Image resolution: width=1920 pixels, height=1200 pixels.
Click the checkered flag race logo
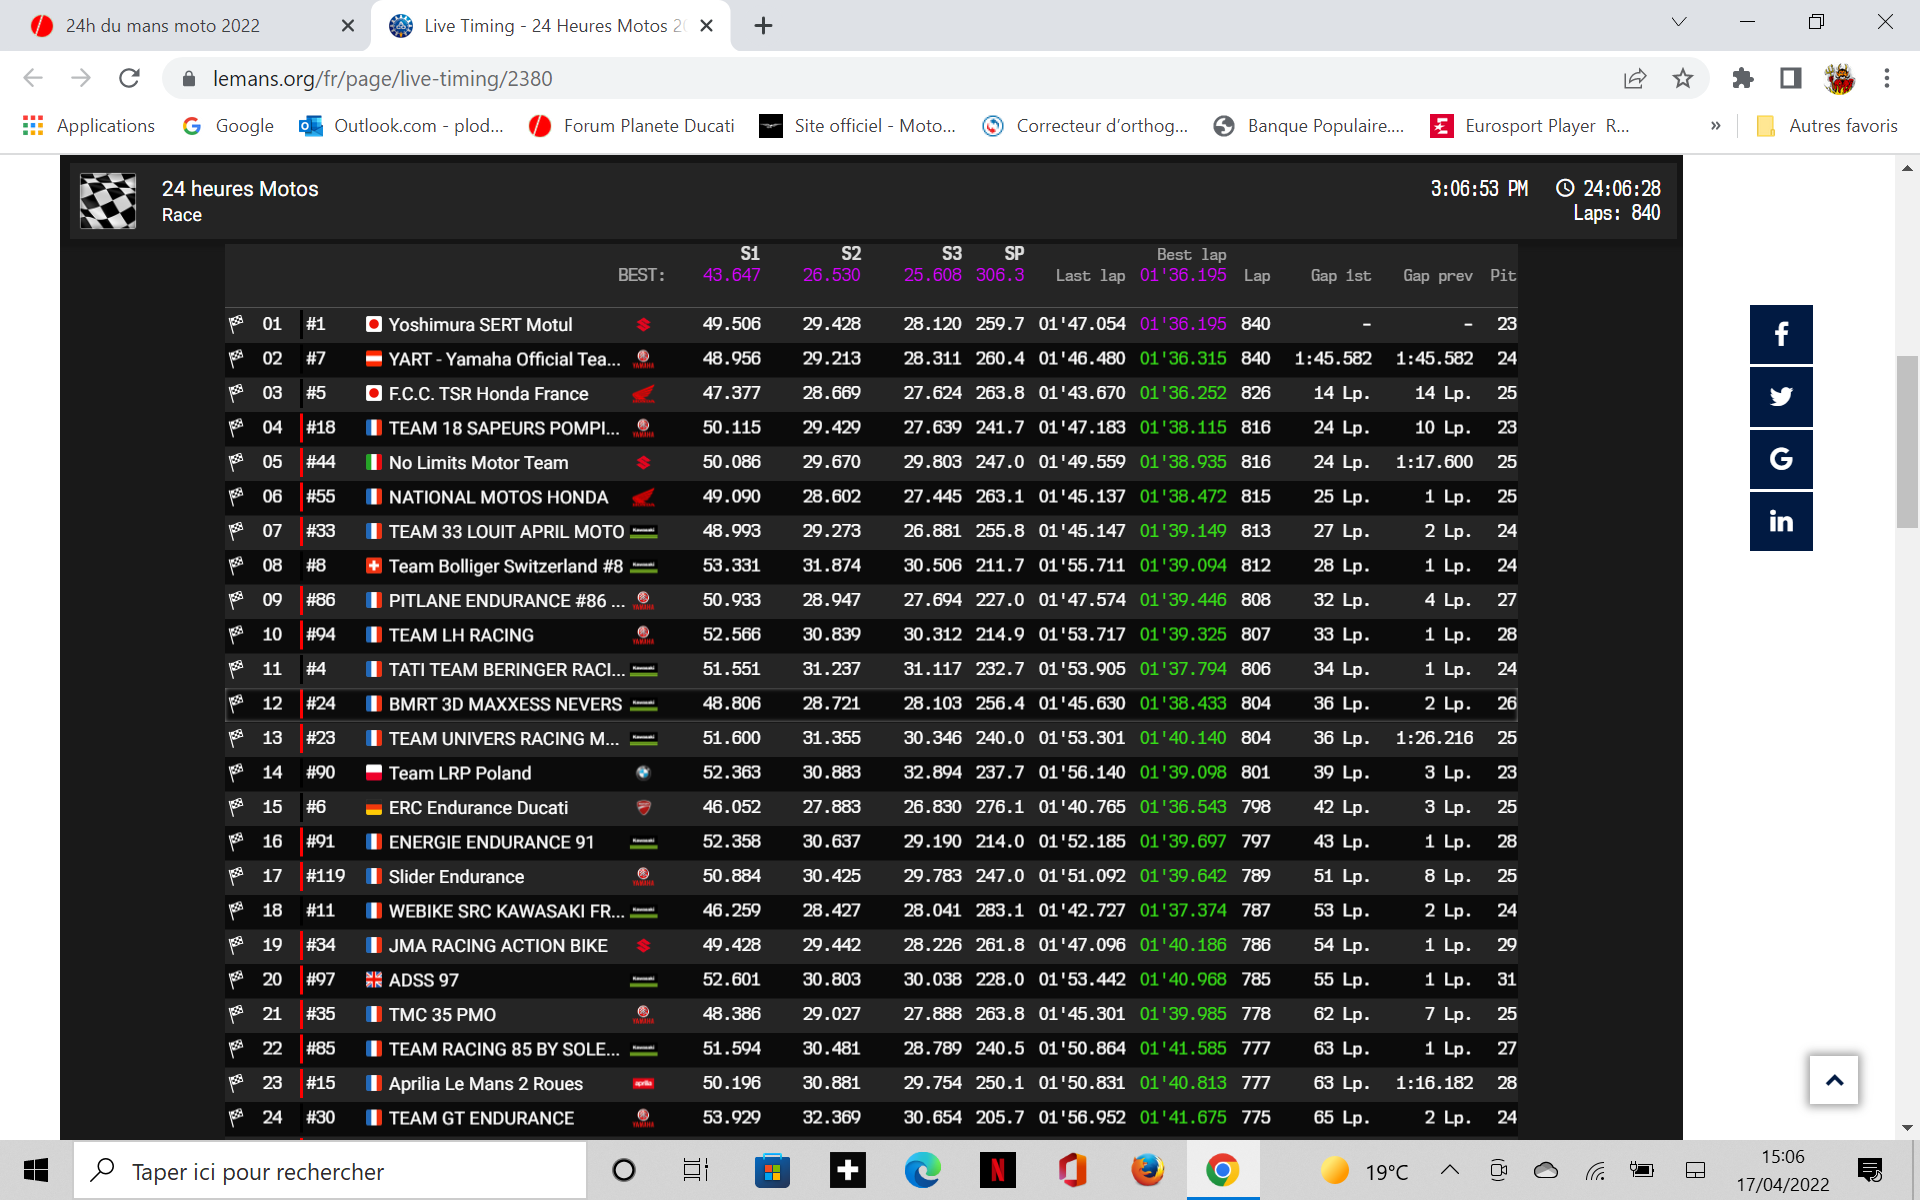(x=108, y=201)
